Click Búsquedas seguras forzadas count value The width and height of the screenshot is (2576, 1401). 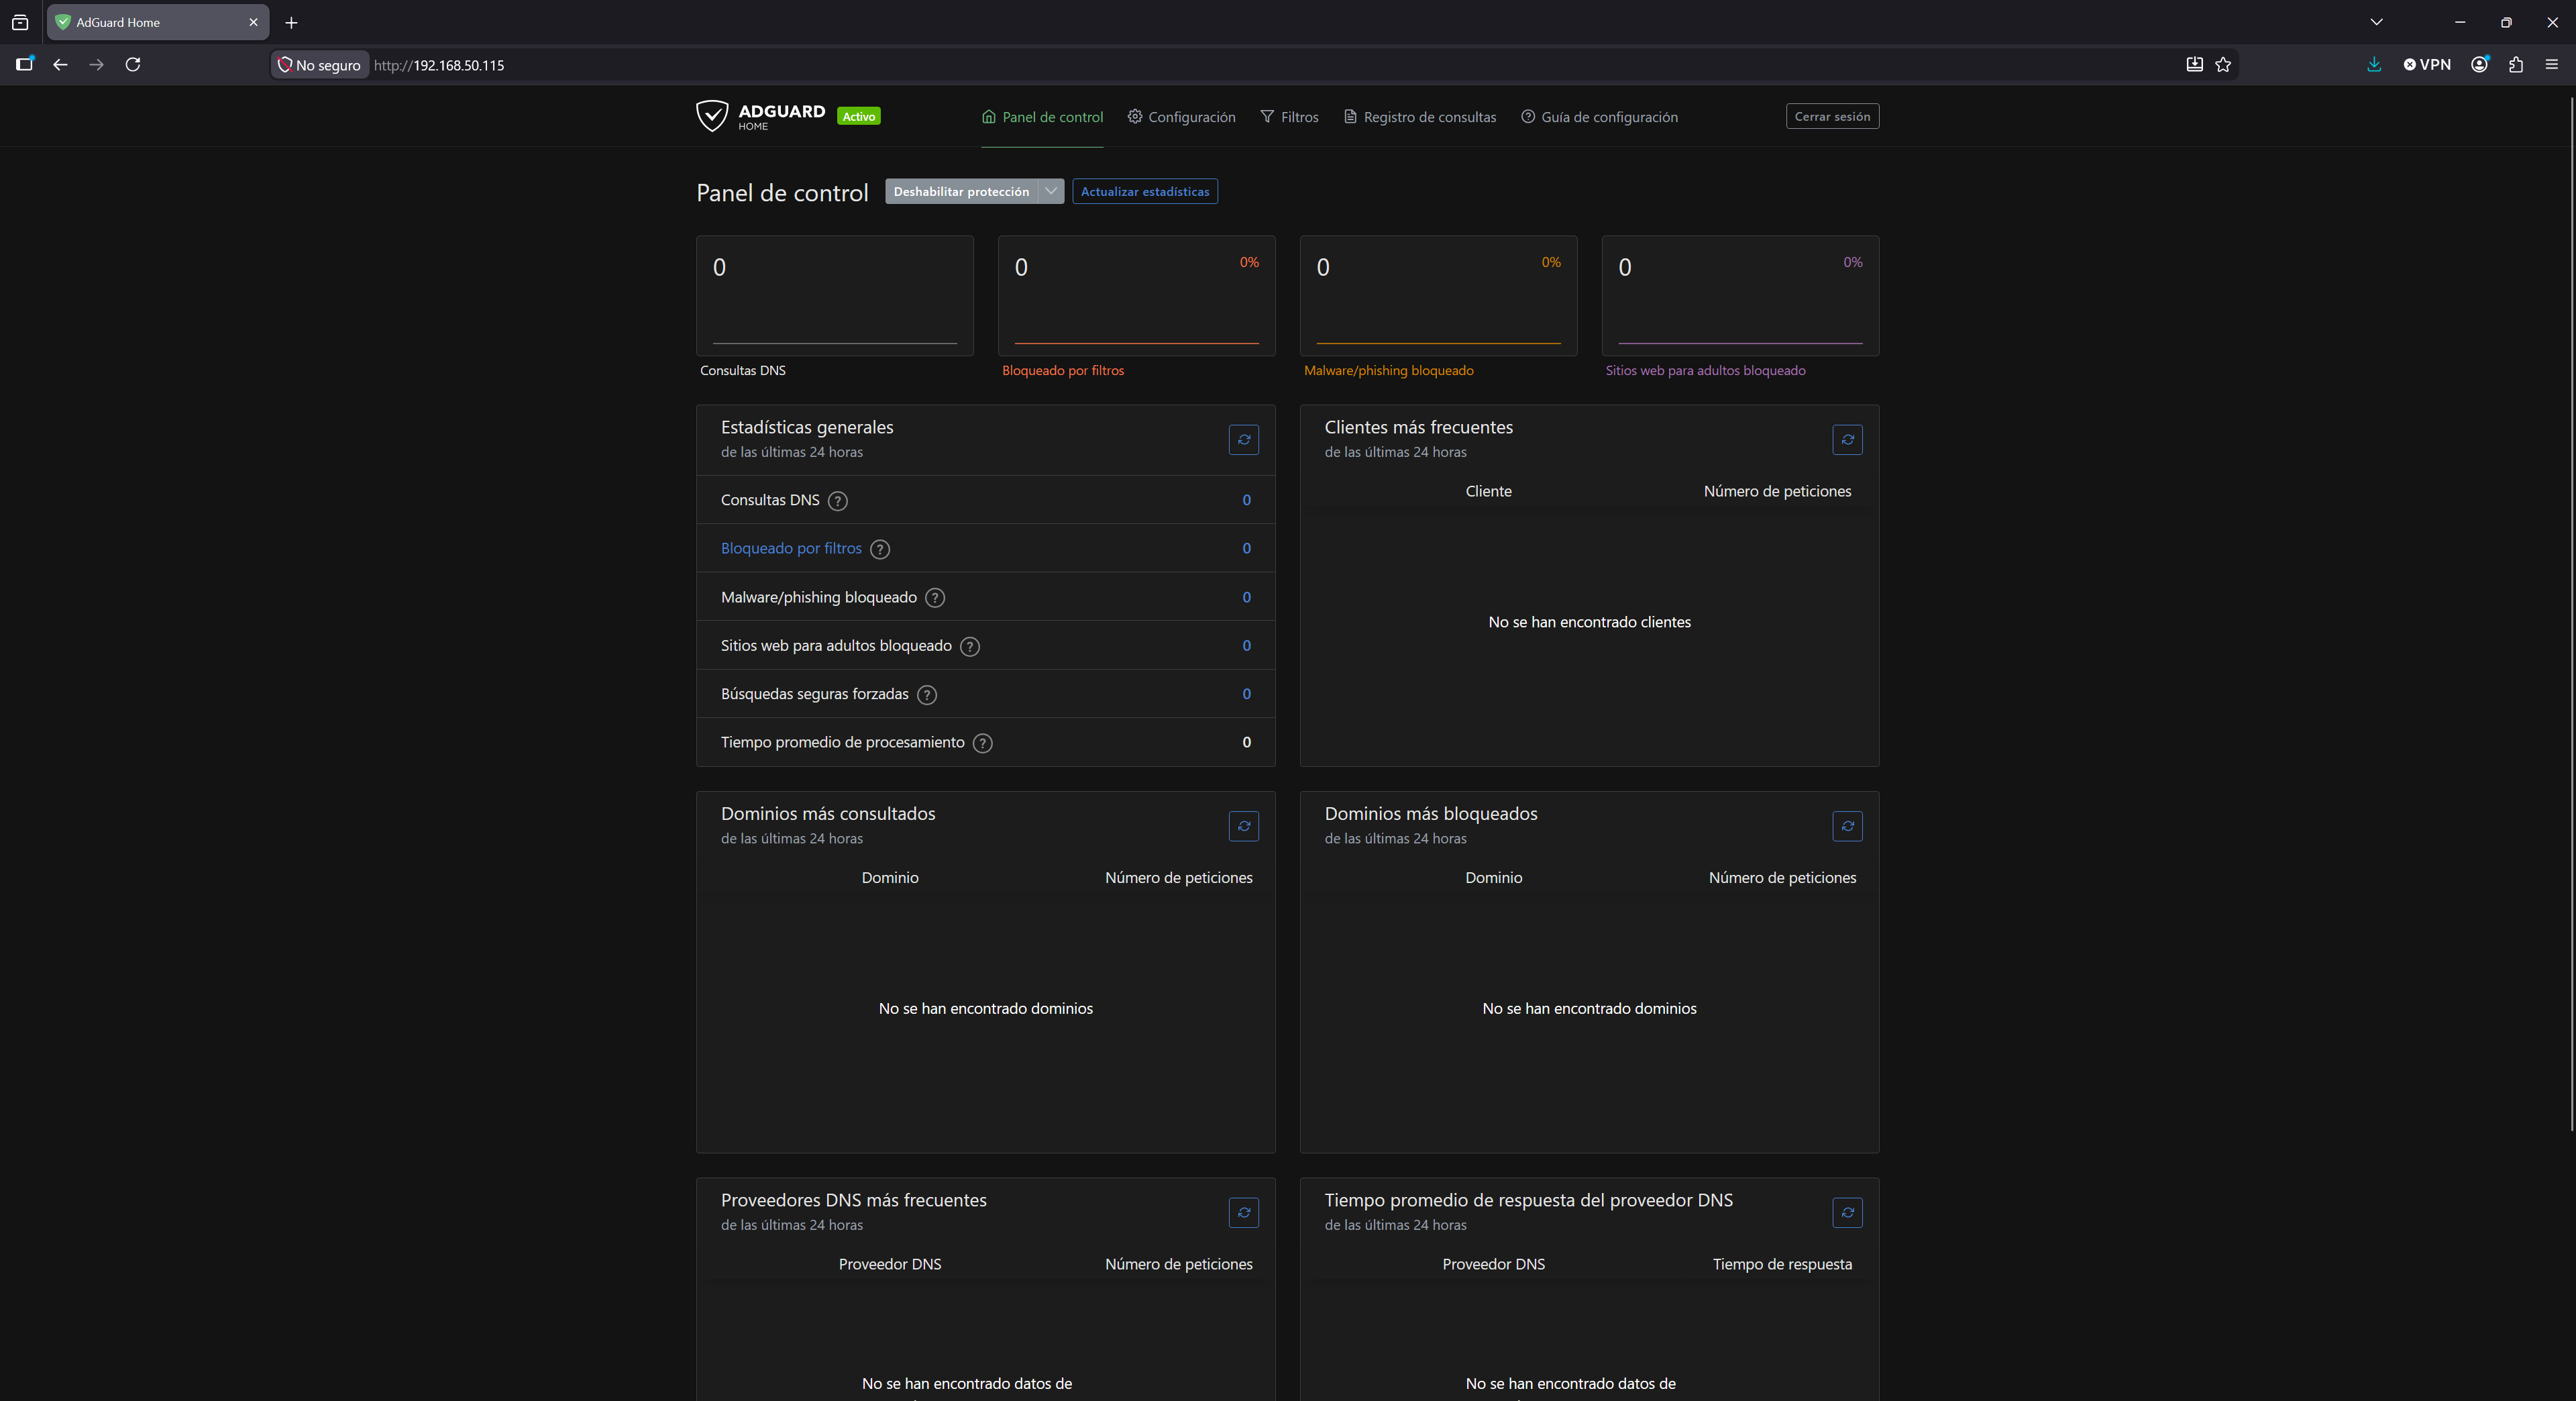click(x=1246, y=694)
